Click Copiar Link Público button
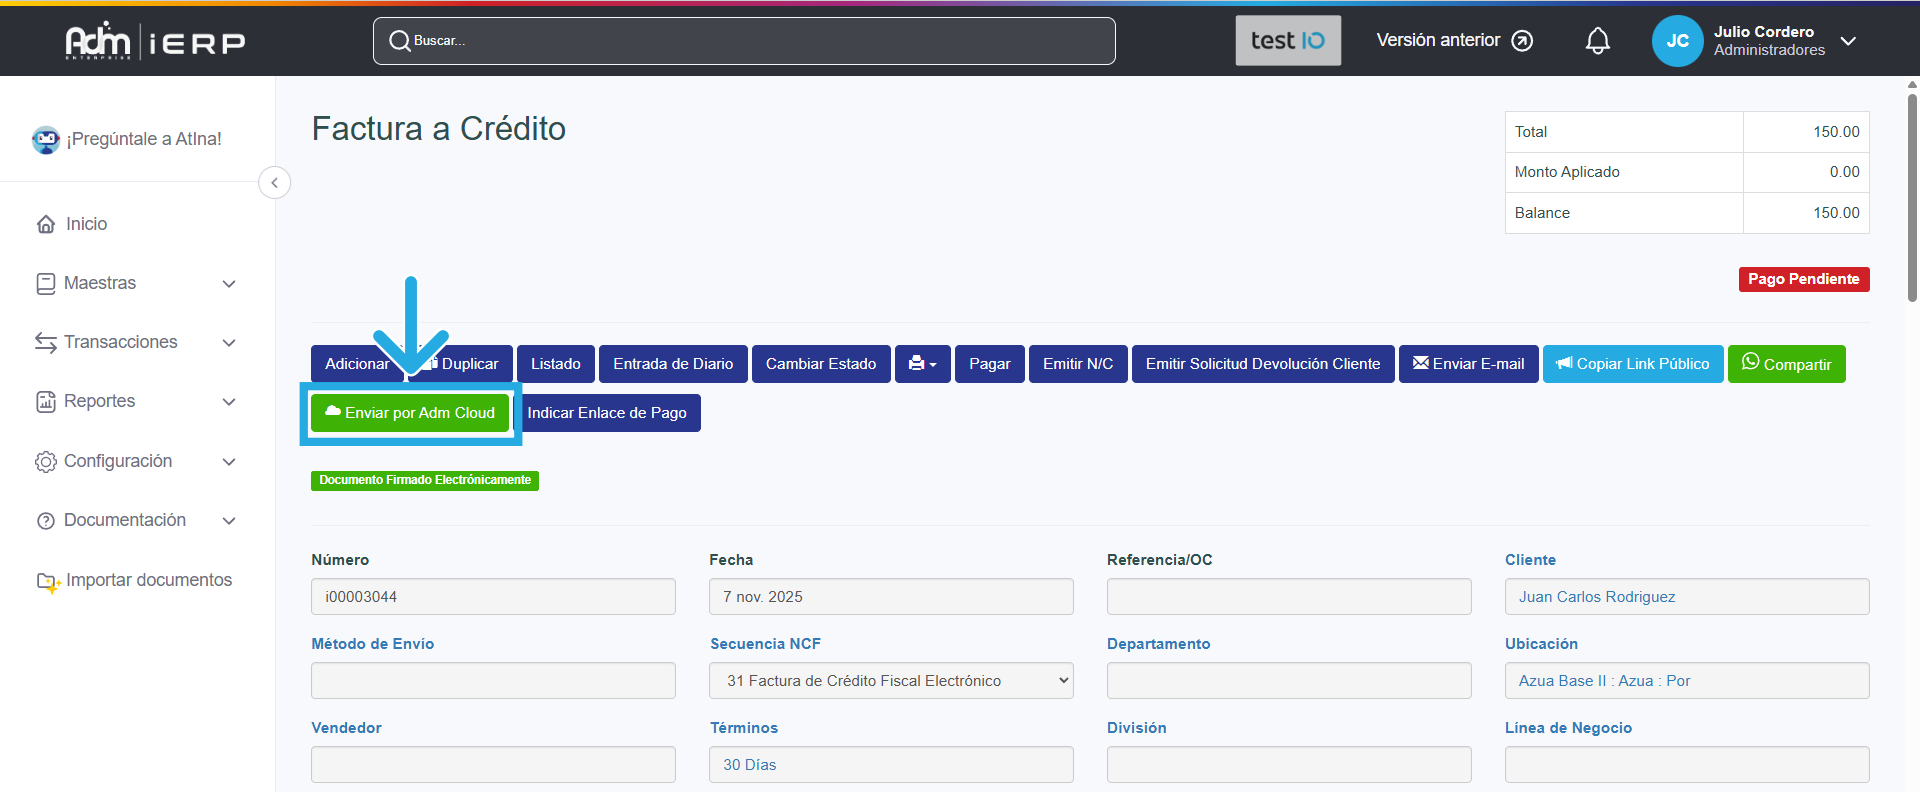 [x=1632, y=364]
